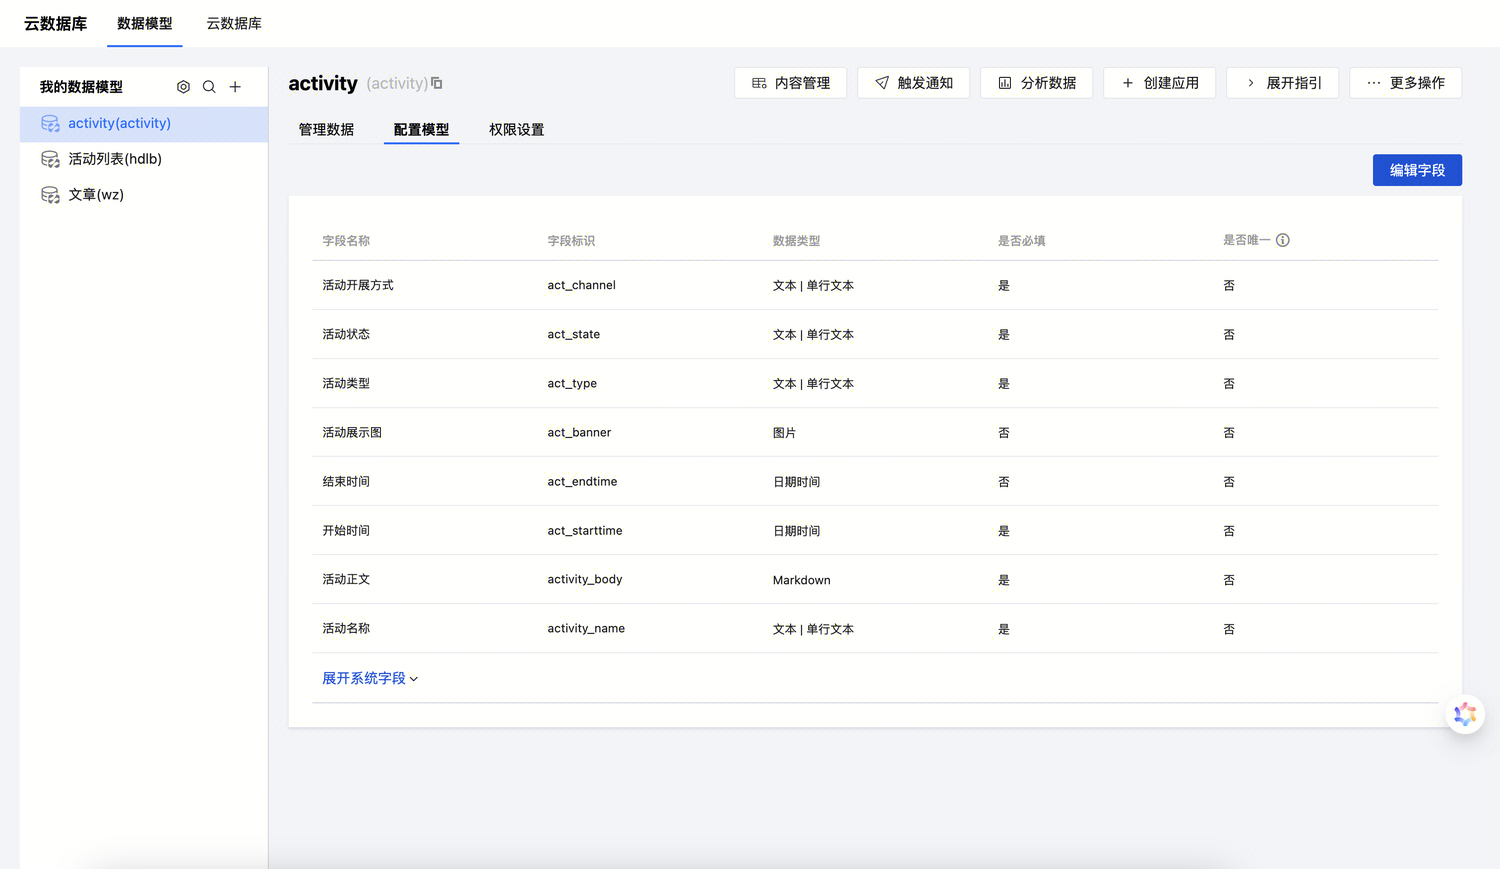This screenshot has width=1500, height=869.
Task: Click the 开始时间 field name
Action: click(346, 530)
